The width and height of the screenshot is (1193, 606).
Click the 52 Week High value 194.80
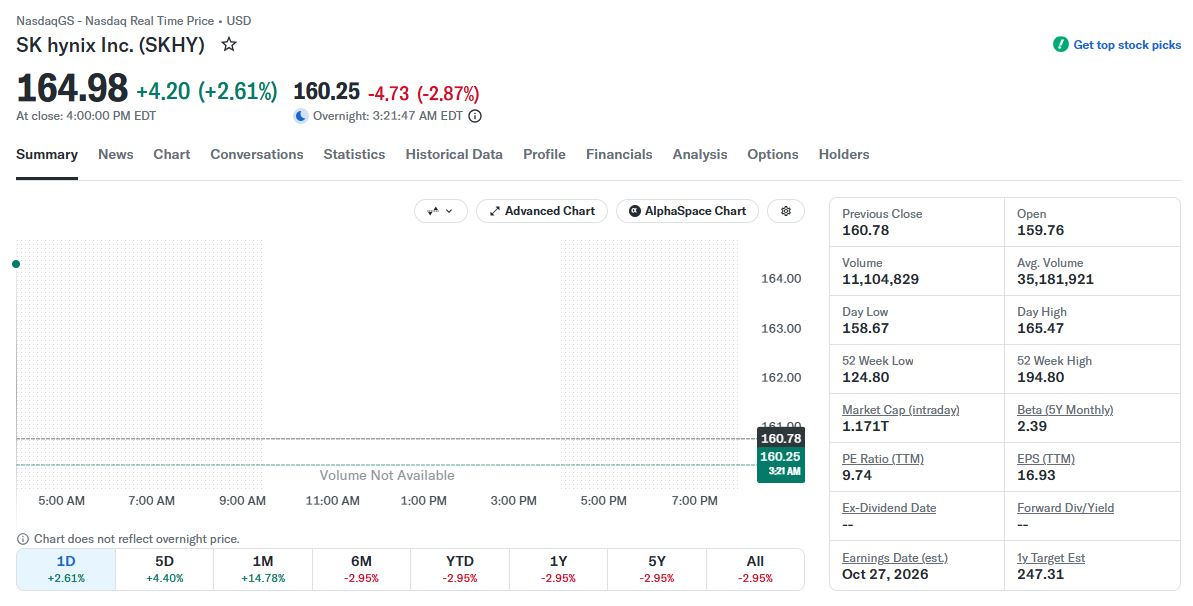(1041, 377)
